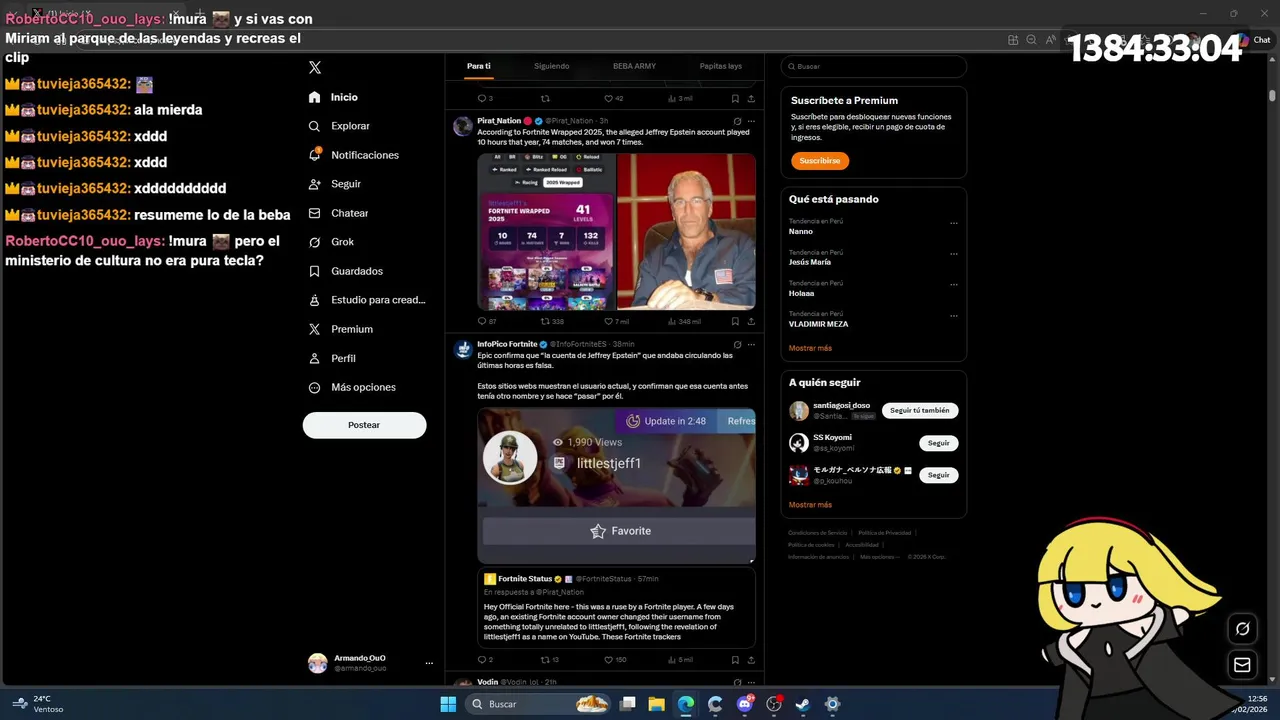Open Premium in the sidebar

340,329
